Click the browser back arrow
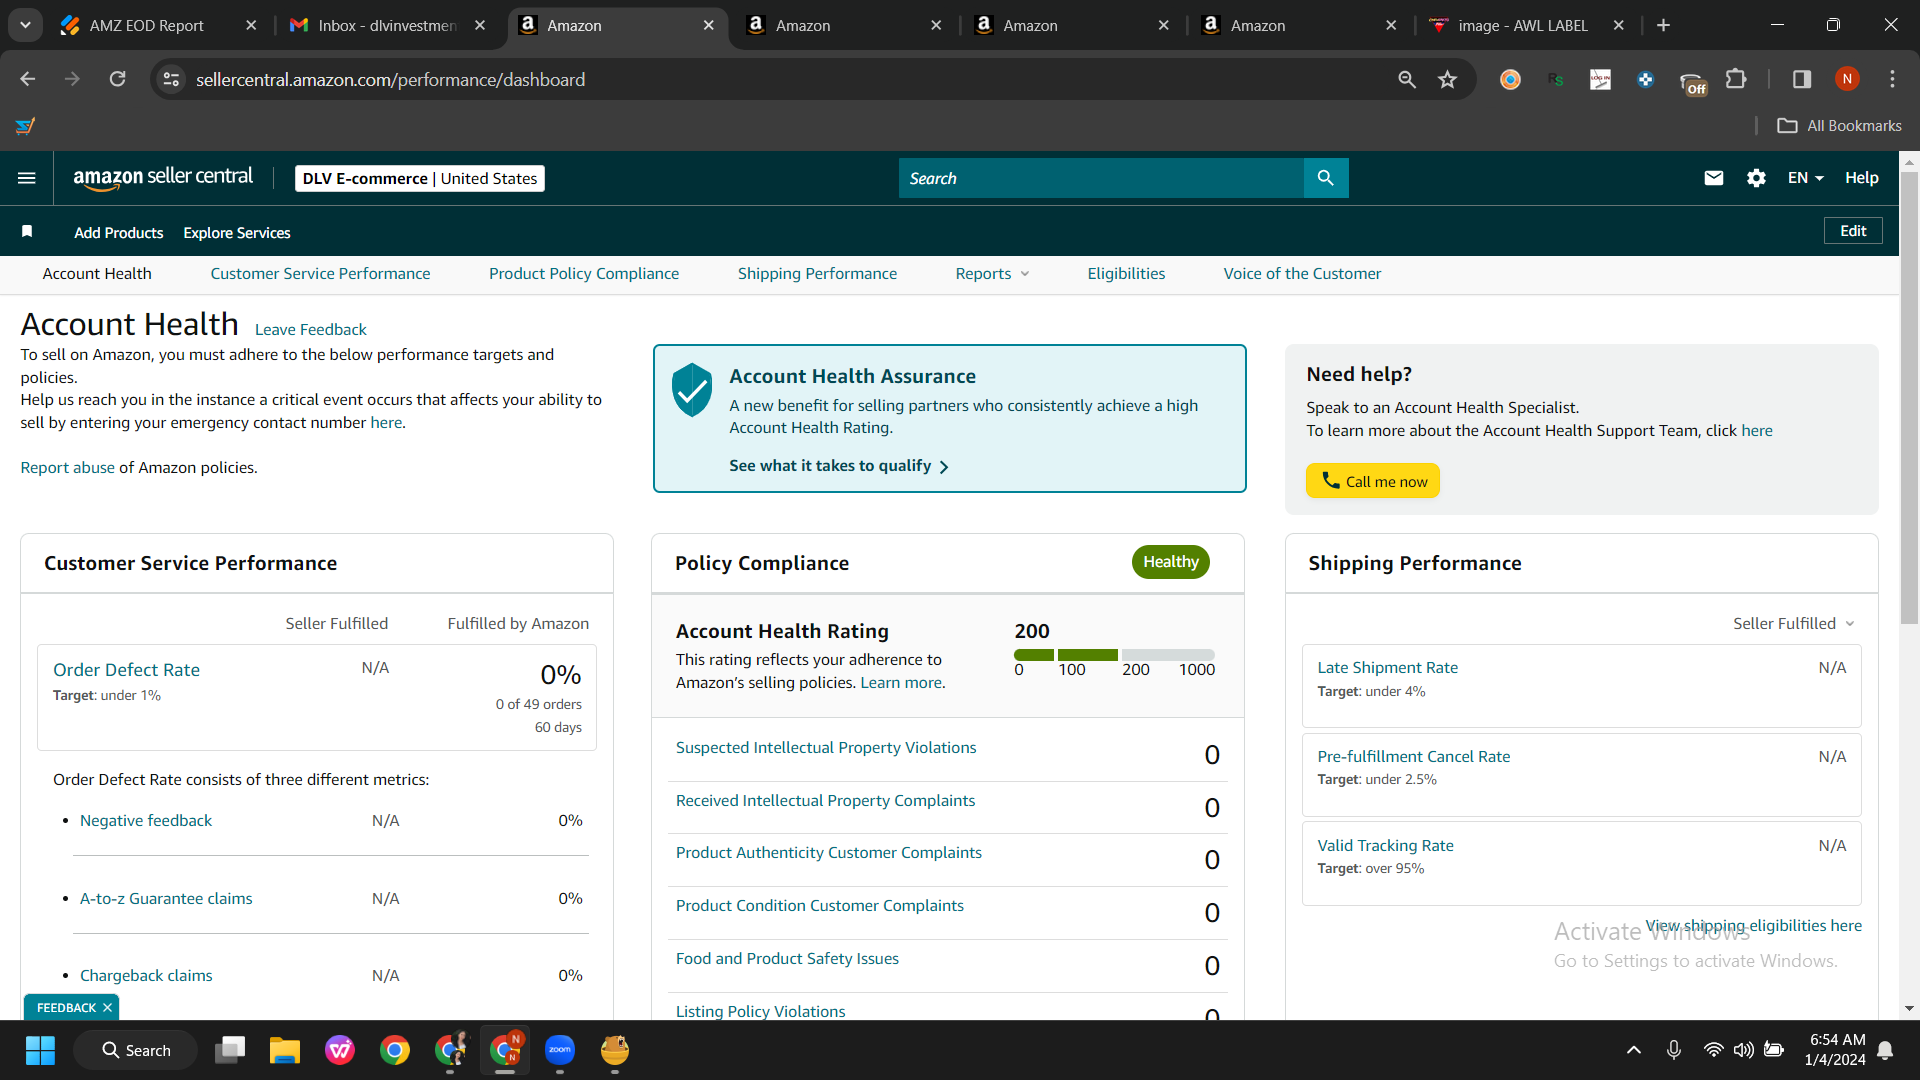The width and height of the screenshot is (1920, 1080). point(27,79)
